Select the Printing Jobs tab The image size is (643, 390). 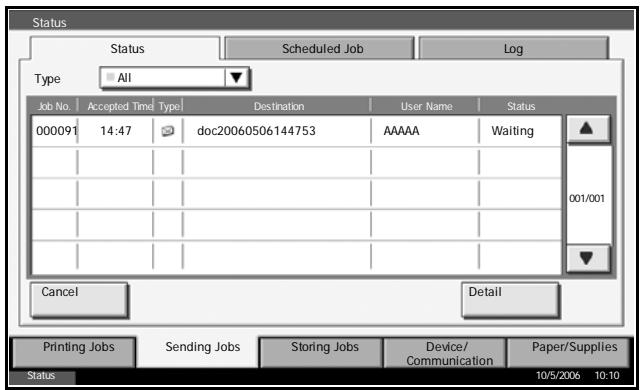(74, 352)
